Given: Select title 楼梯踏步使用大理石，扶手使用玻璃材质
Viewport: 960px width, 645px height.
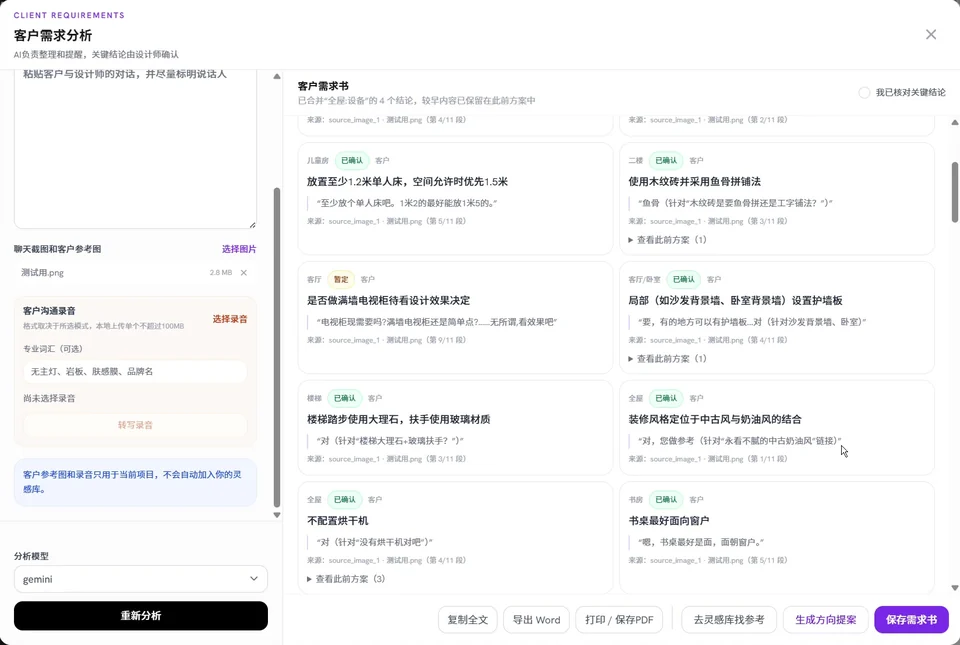Looking at the screenshot, I should click(399, 419).
